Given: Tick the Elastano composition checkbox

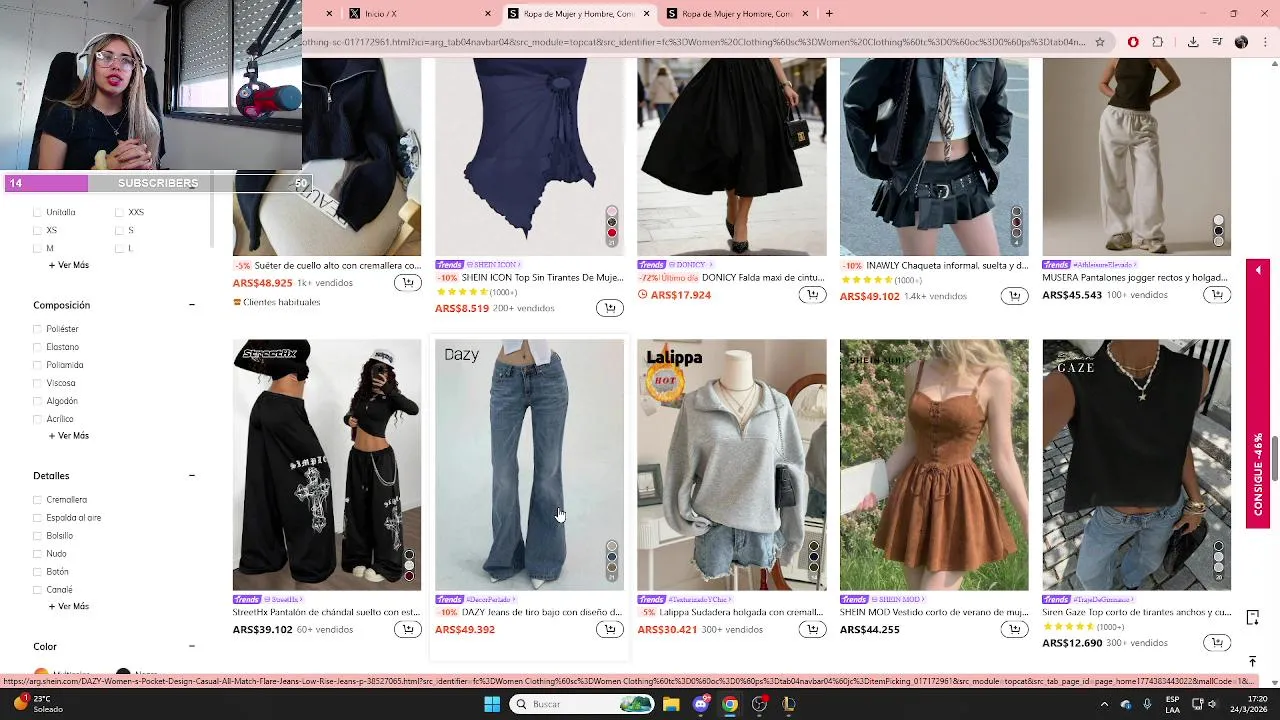Looking at the screenshot, I should (38, 347).
